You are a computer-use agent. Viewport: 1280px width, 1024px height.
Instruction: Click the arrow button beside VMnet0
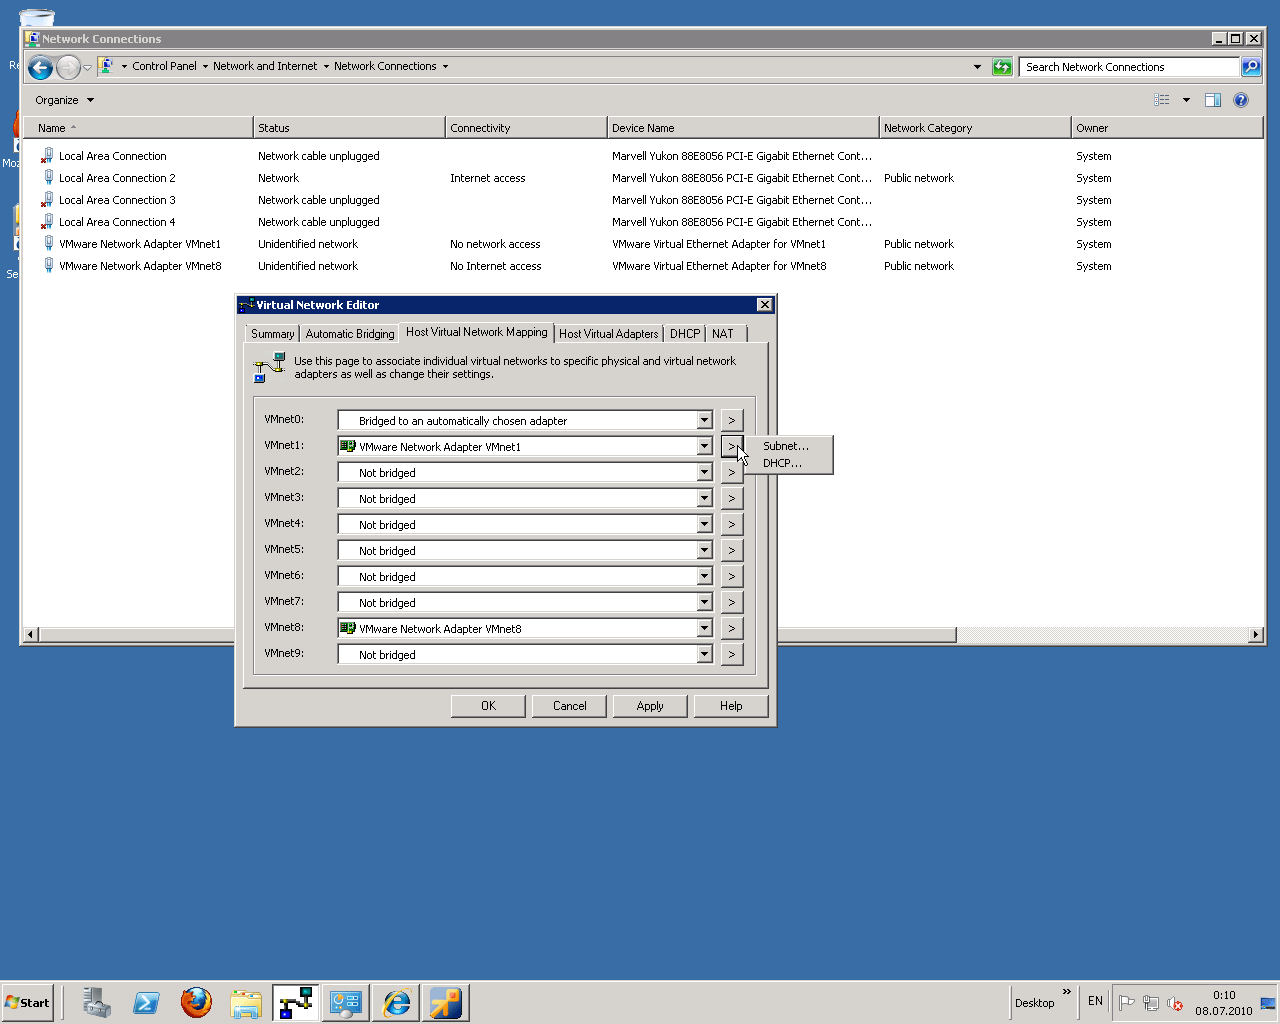click(x=732, y=421)
